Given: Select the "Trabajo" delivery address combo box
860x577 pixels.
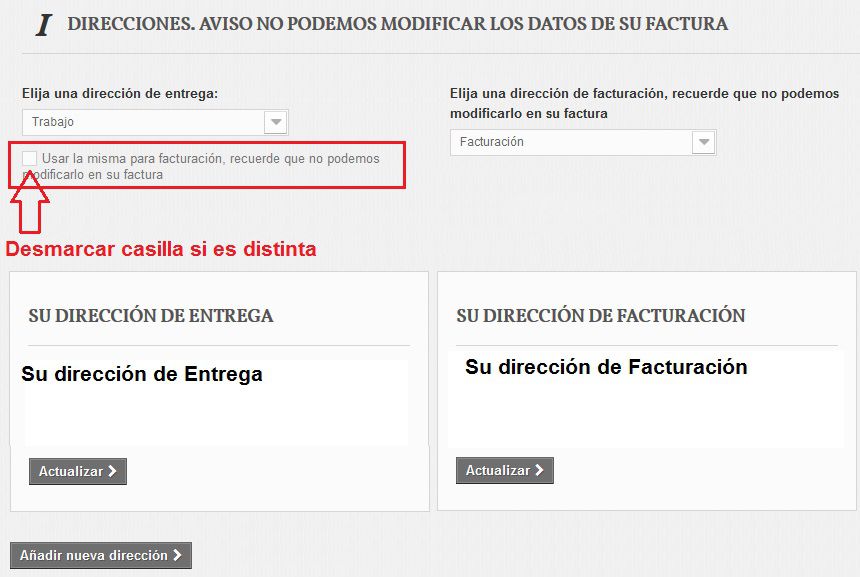Looking at the screenshot, I should 143,122.
